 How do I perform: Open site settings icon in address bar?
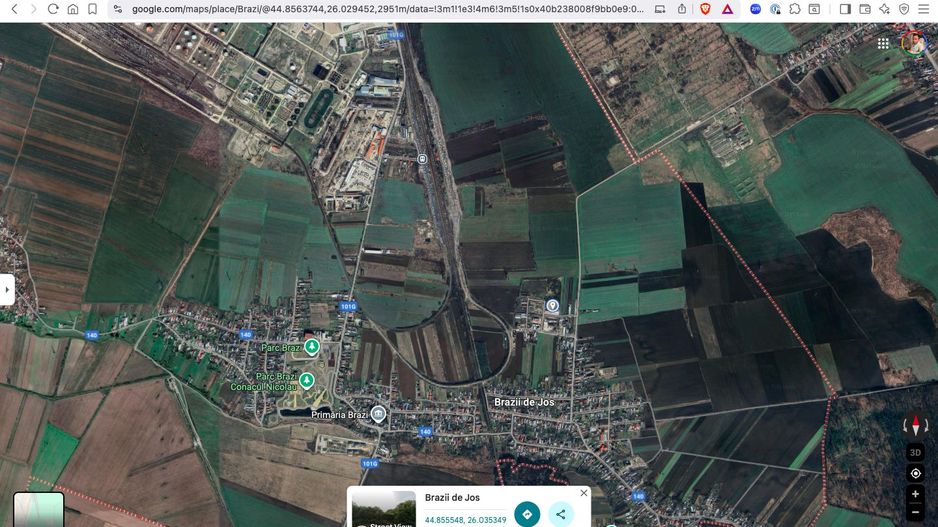(x=118, y=9)
